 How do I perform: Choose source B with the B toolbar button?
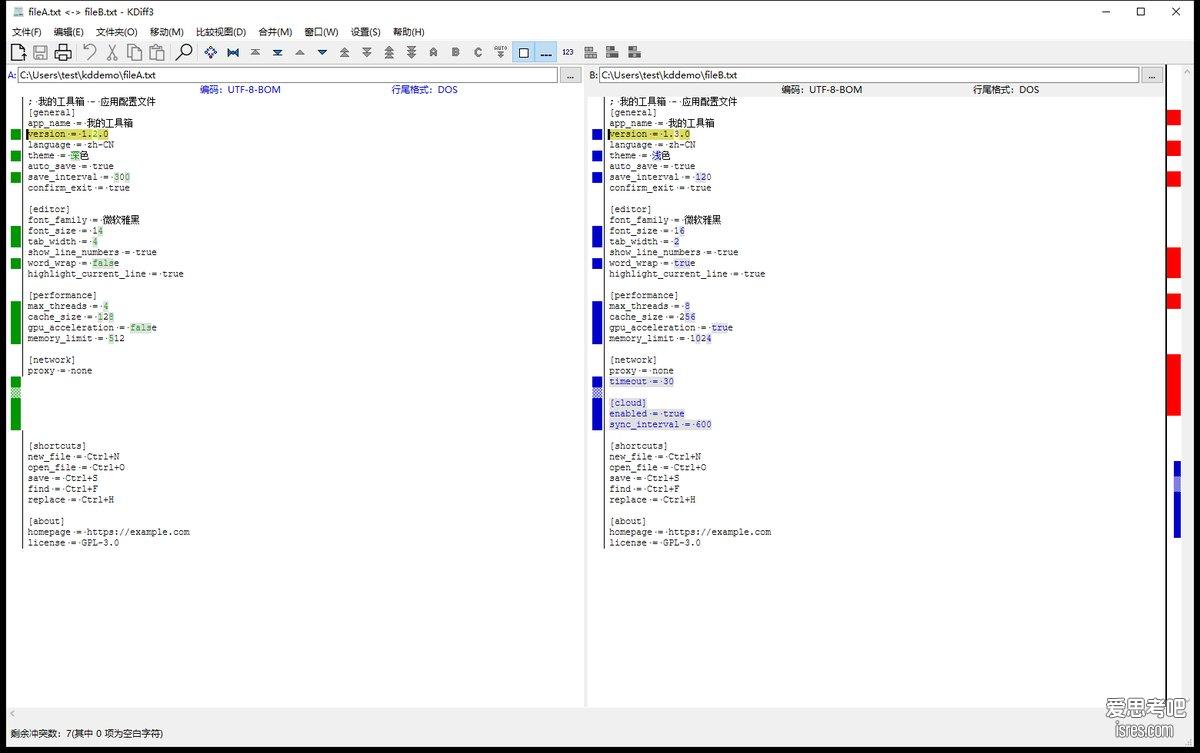(x=456, y=52)
